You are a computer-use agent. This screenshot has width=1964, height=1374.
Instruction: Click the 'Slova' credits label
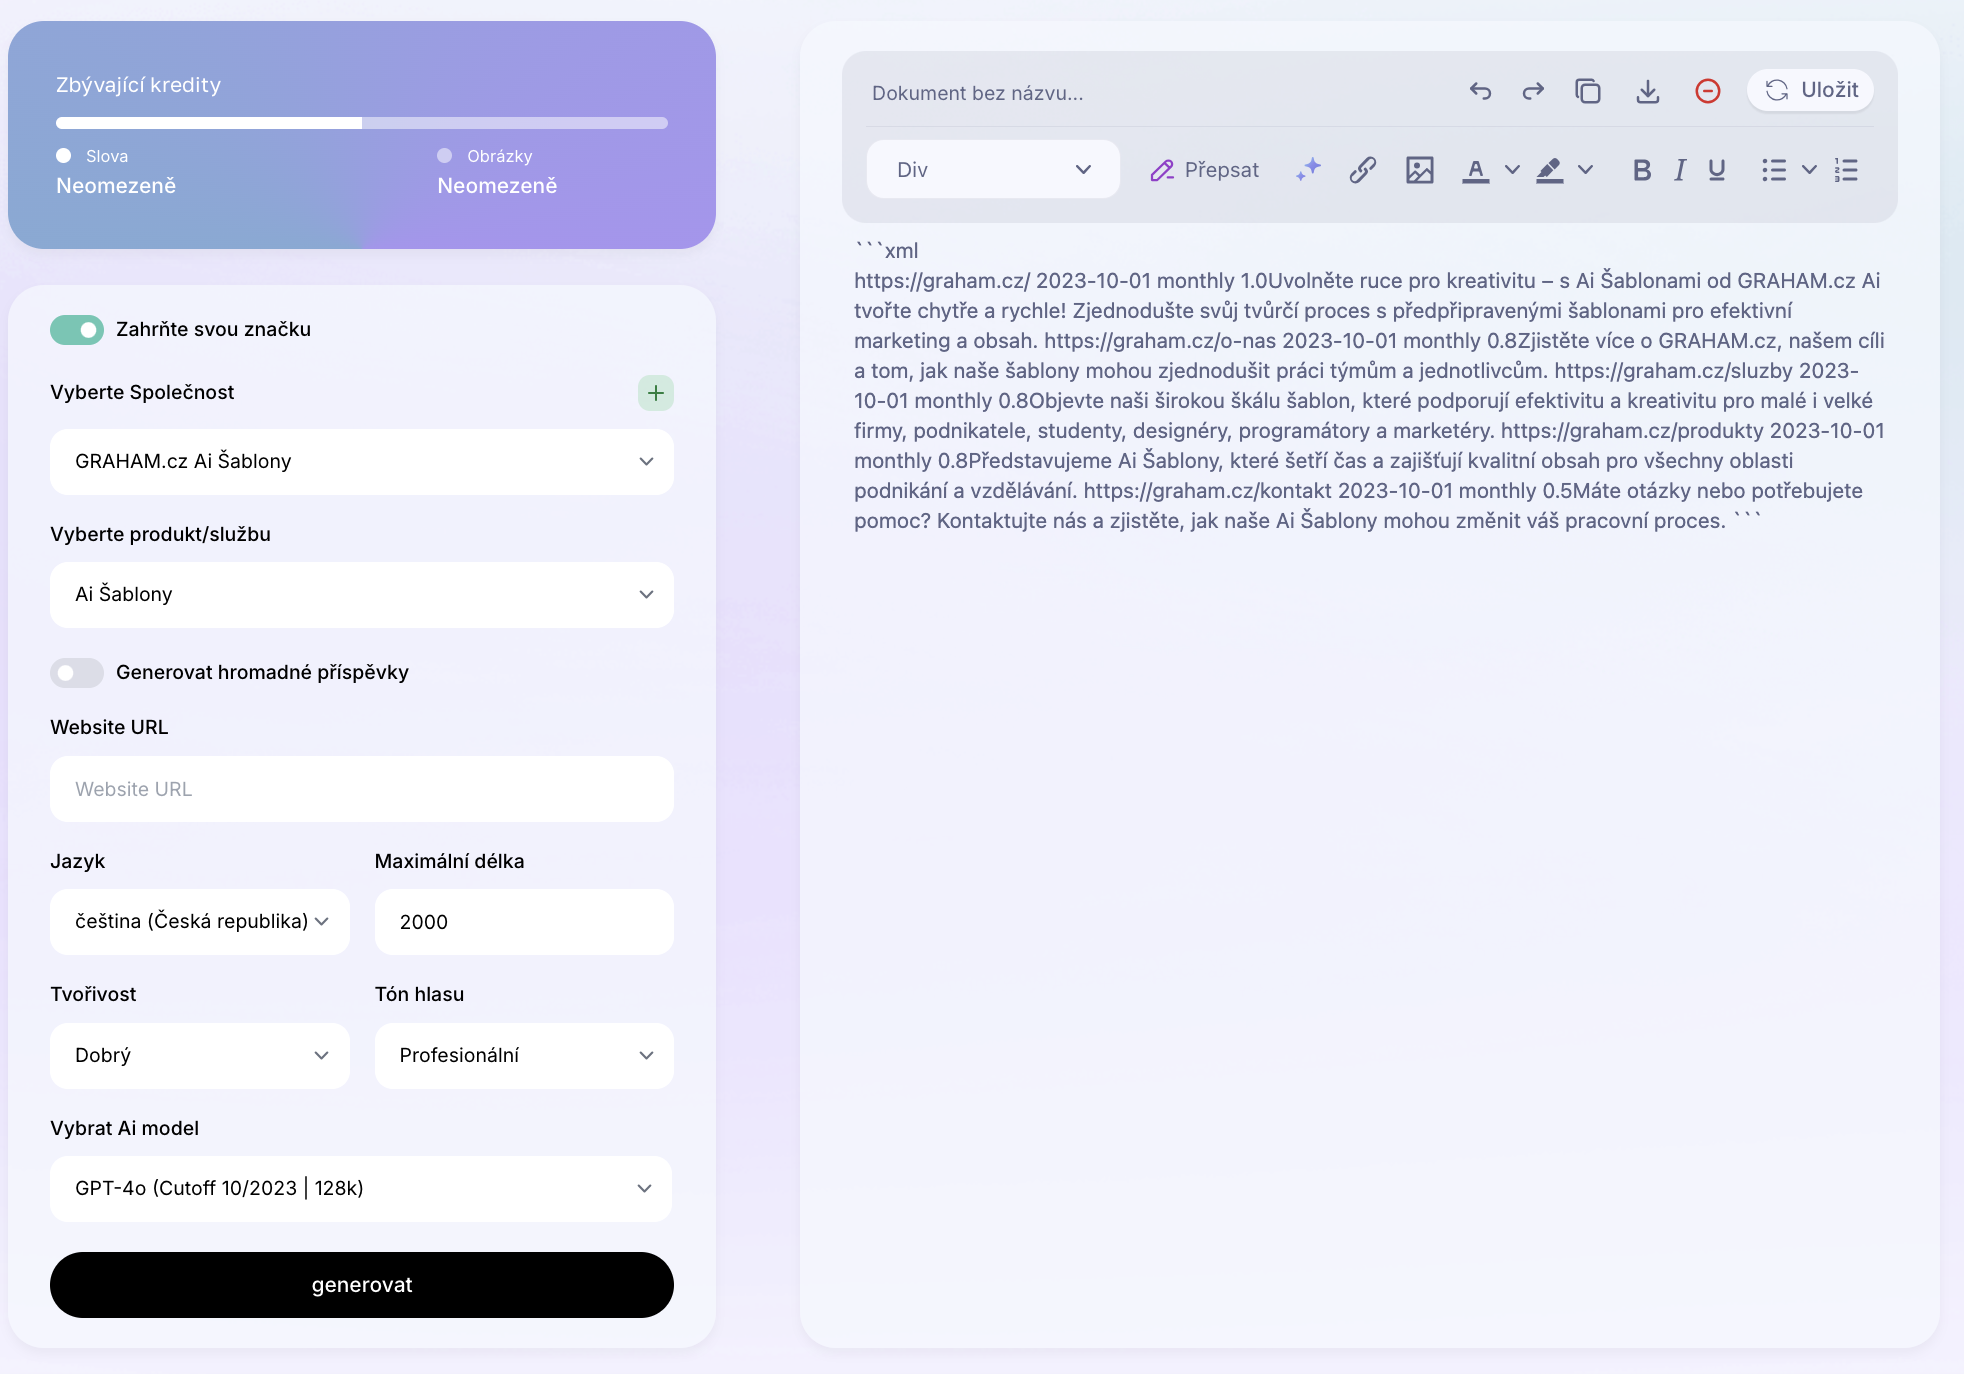tap(107, 156)
